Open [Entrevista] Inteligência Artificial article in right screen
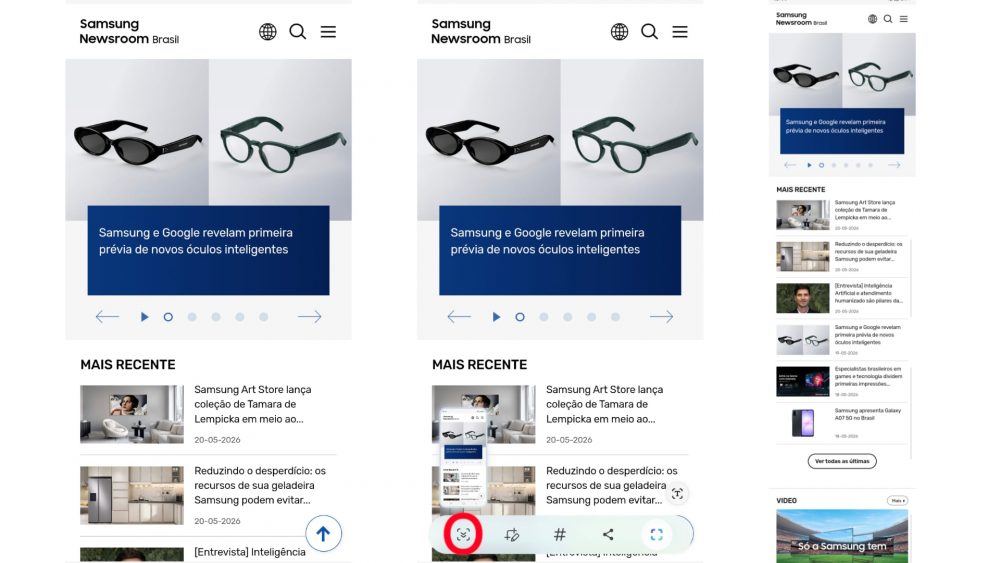This screenshot has width=1000, height=563. pos(868,293)
